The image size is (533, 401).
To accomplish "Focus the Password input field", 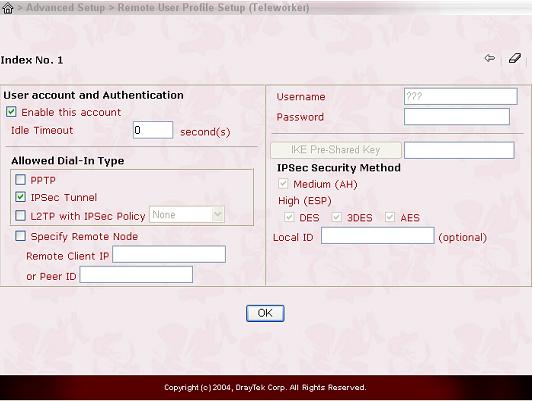I will [457, 117].
